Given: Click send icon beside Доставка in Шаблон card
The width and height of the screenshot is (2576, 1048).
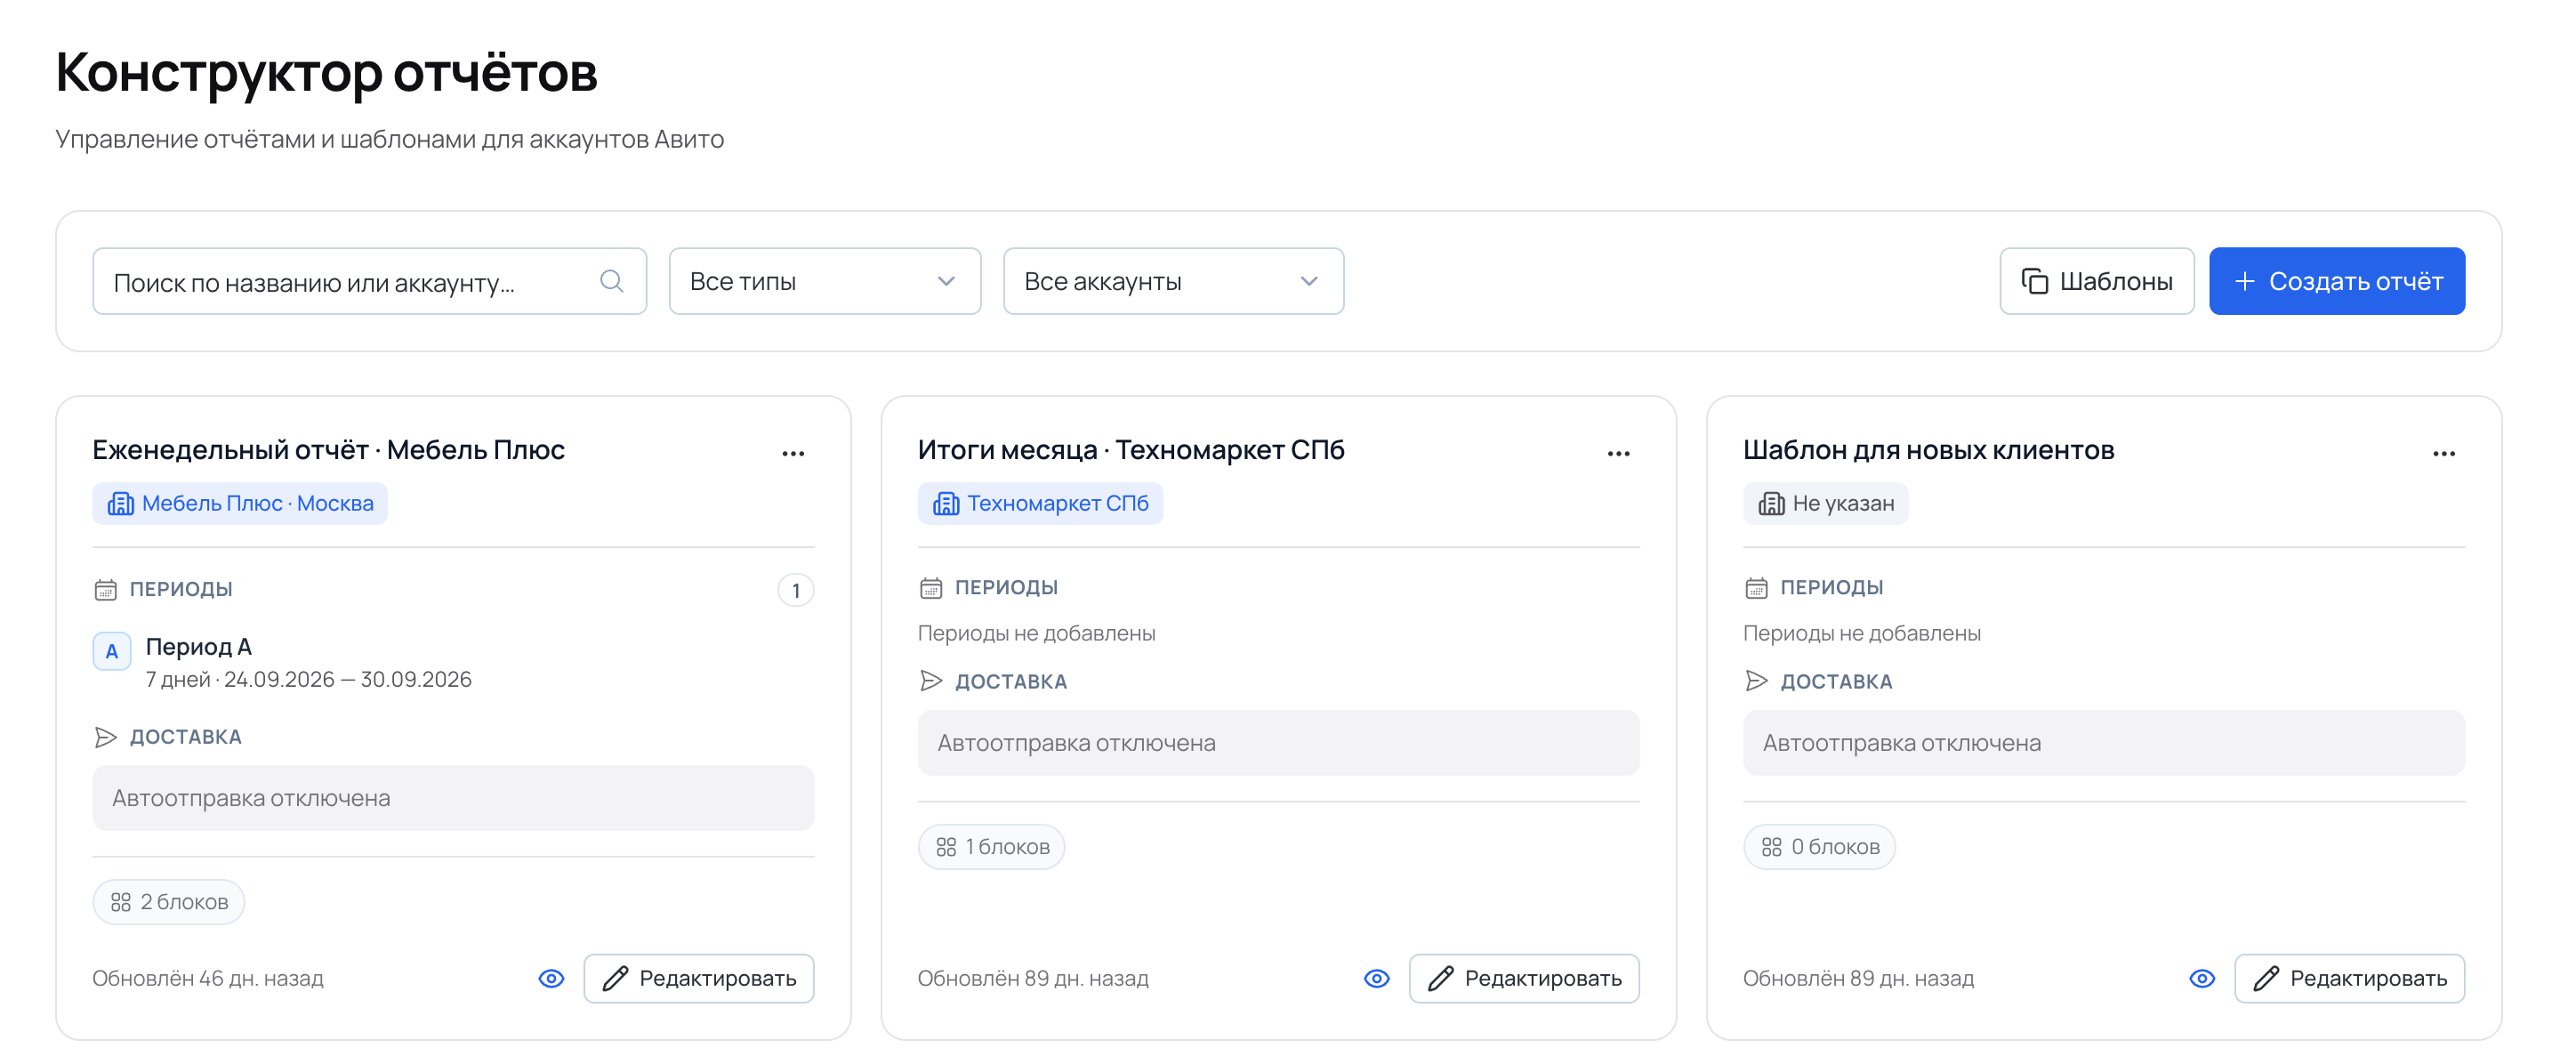Looking at the screenshot, I should pos(1756,680).
